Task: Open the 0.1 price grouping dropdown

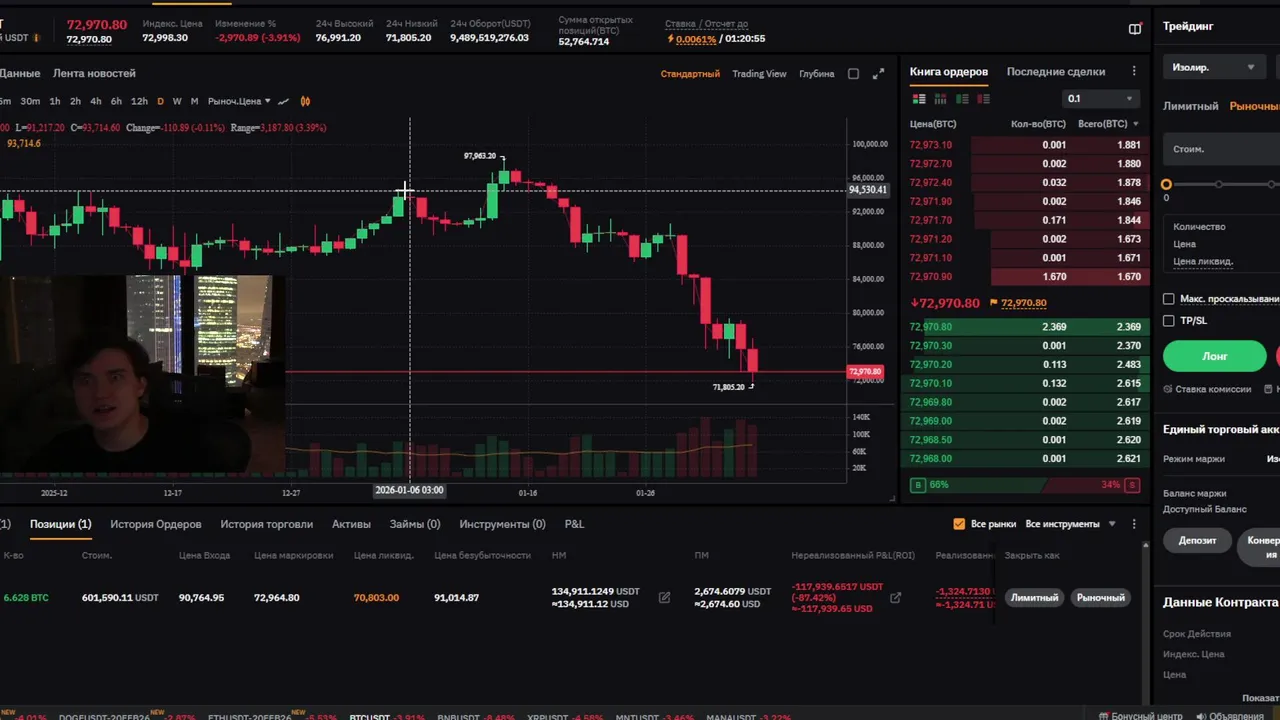Action: [x=1100, y=99]
